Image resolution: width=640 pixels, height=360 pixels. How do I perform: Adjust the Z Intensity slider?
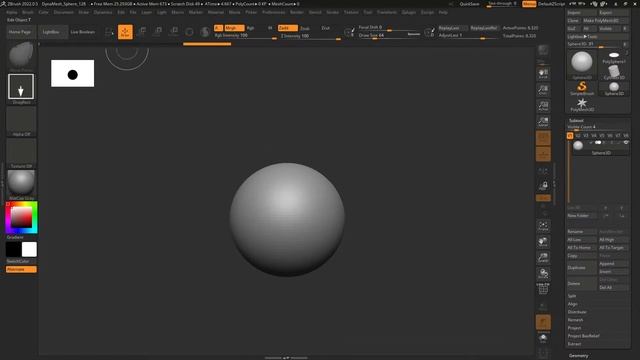(310, 36)
